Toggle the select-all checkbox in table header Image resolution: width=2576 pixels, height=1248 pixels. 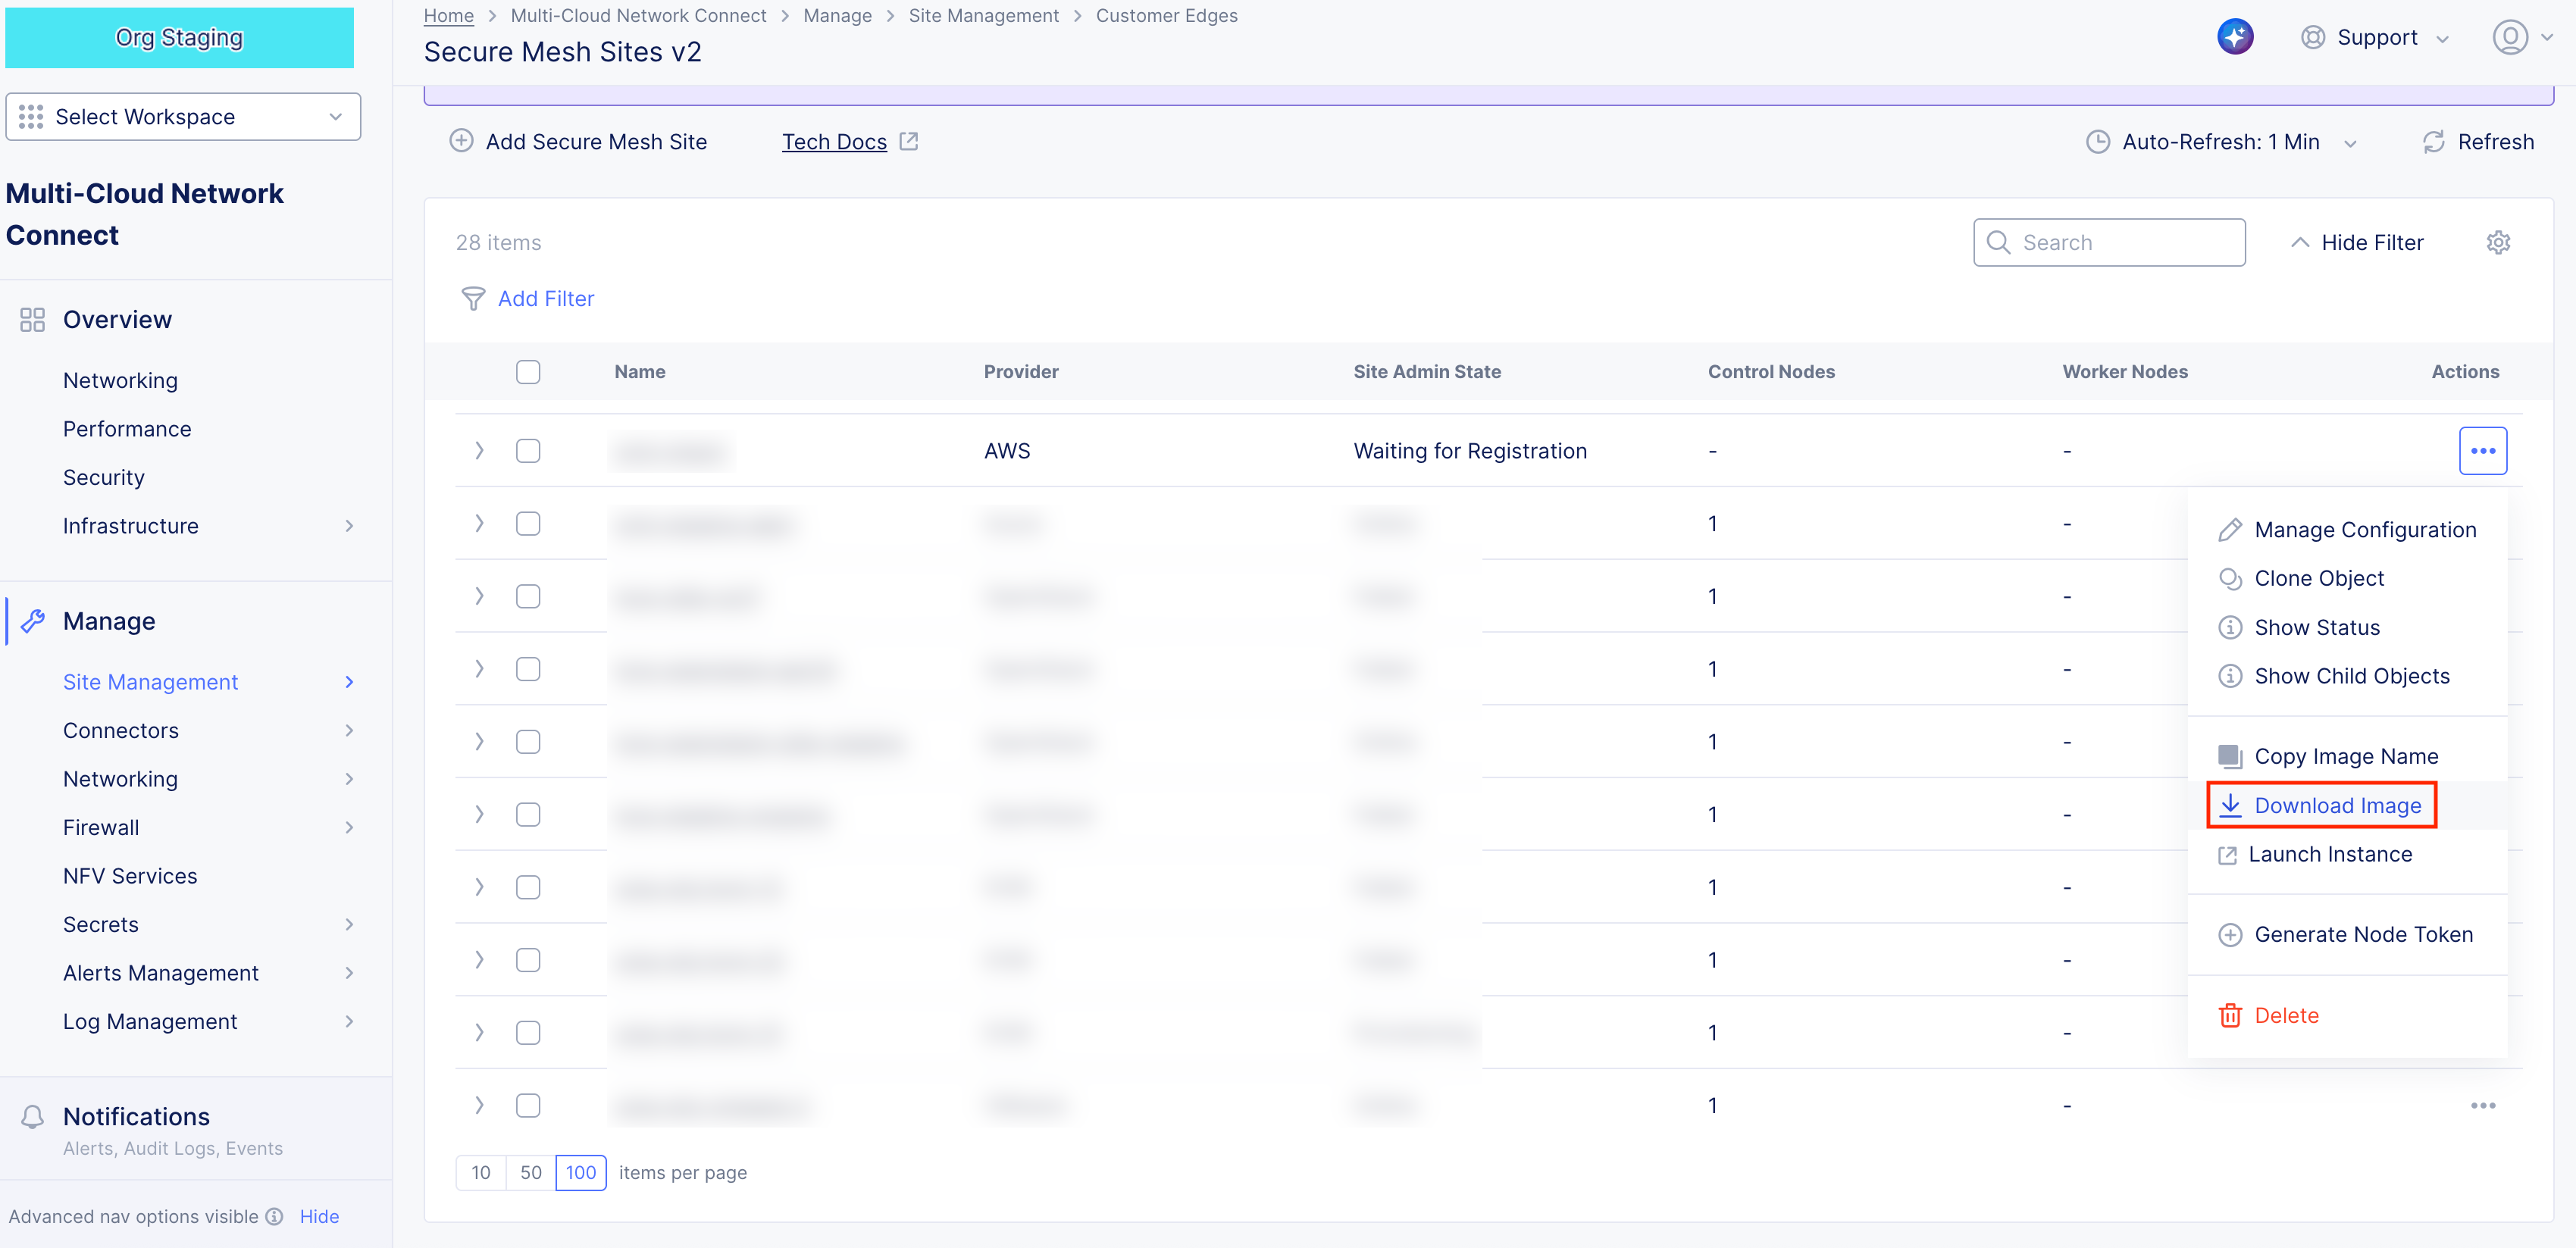528,372
